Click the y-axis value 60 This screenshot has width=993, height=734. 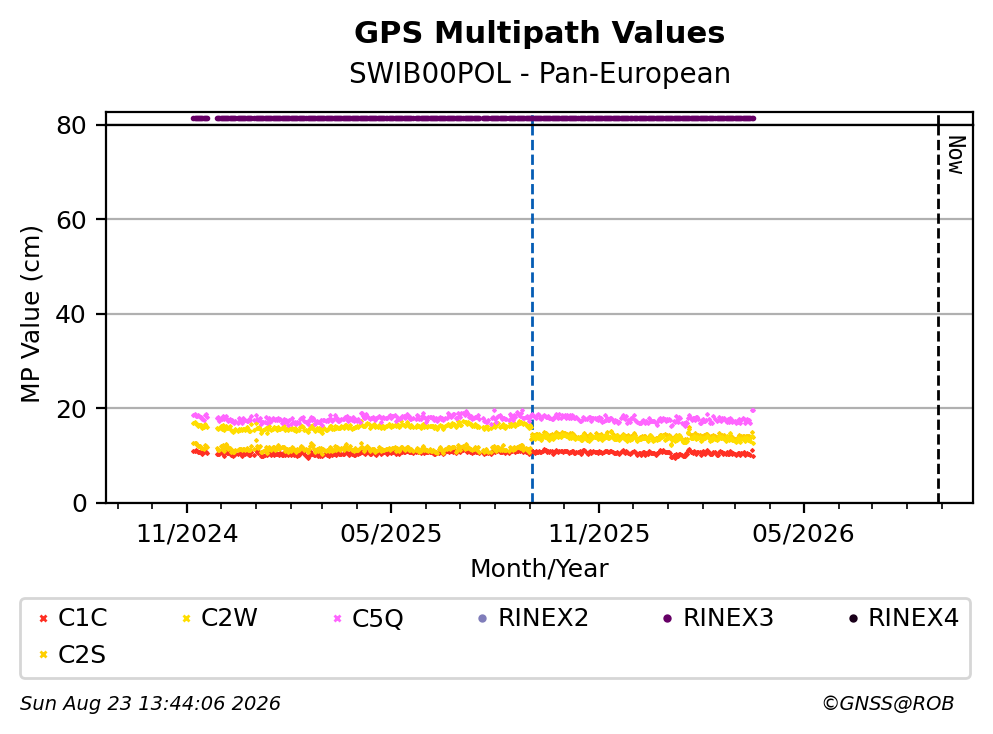(x=72, y=220)
